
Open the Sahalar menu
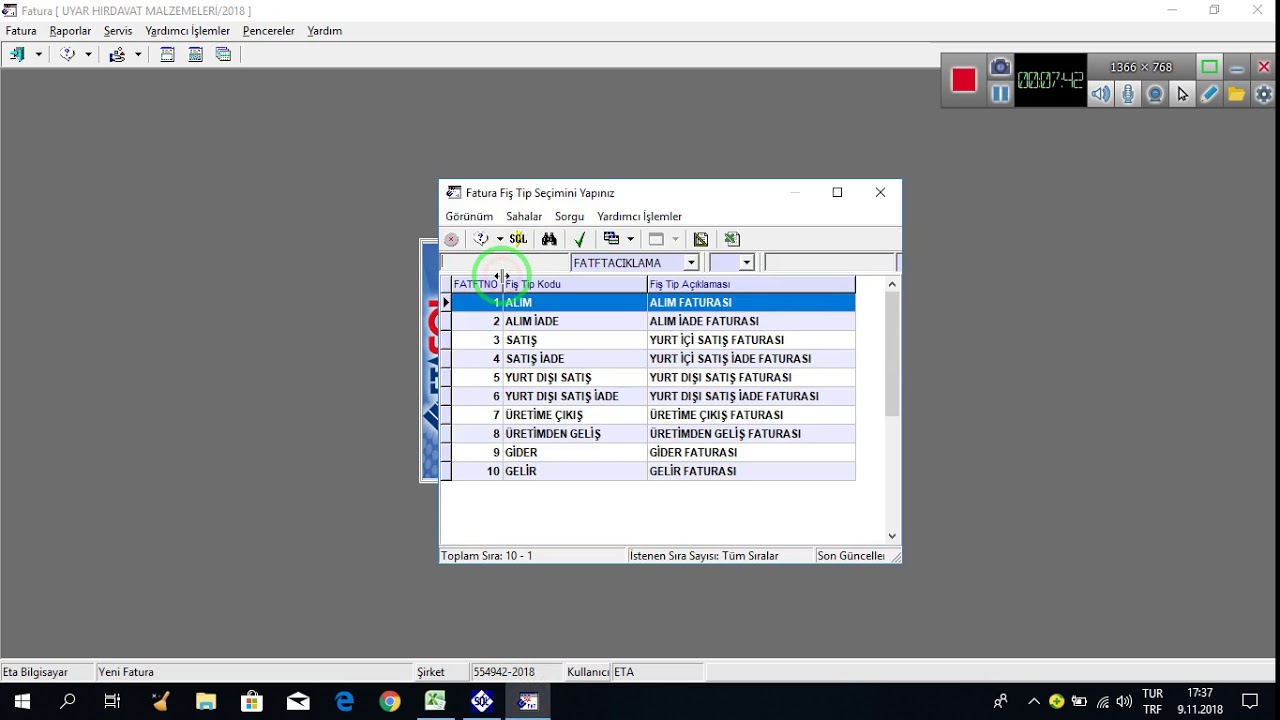tap(524, 216)
